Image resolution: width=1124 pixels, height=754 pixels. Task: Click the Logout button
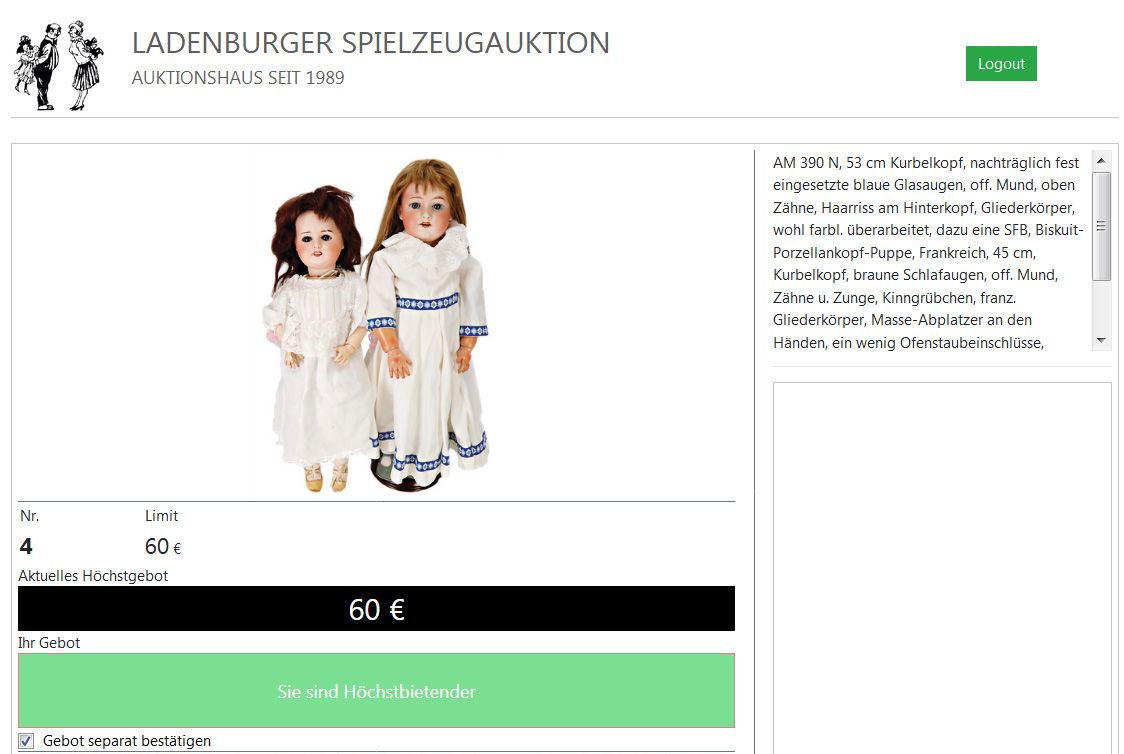pos(1001,64)
